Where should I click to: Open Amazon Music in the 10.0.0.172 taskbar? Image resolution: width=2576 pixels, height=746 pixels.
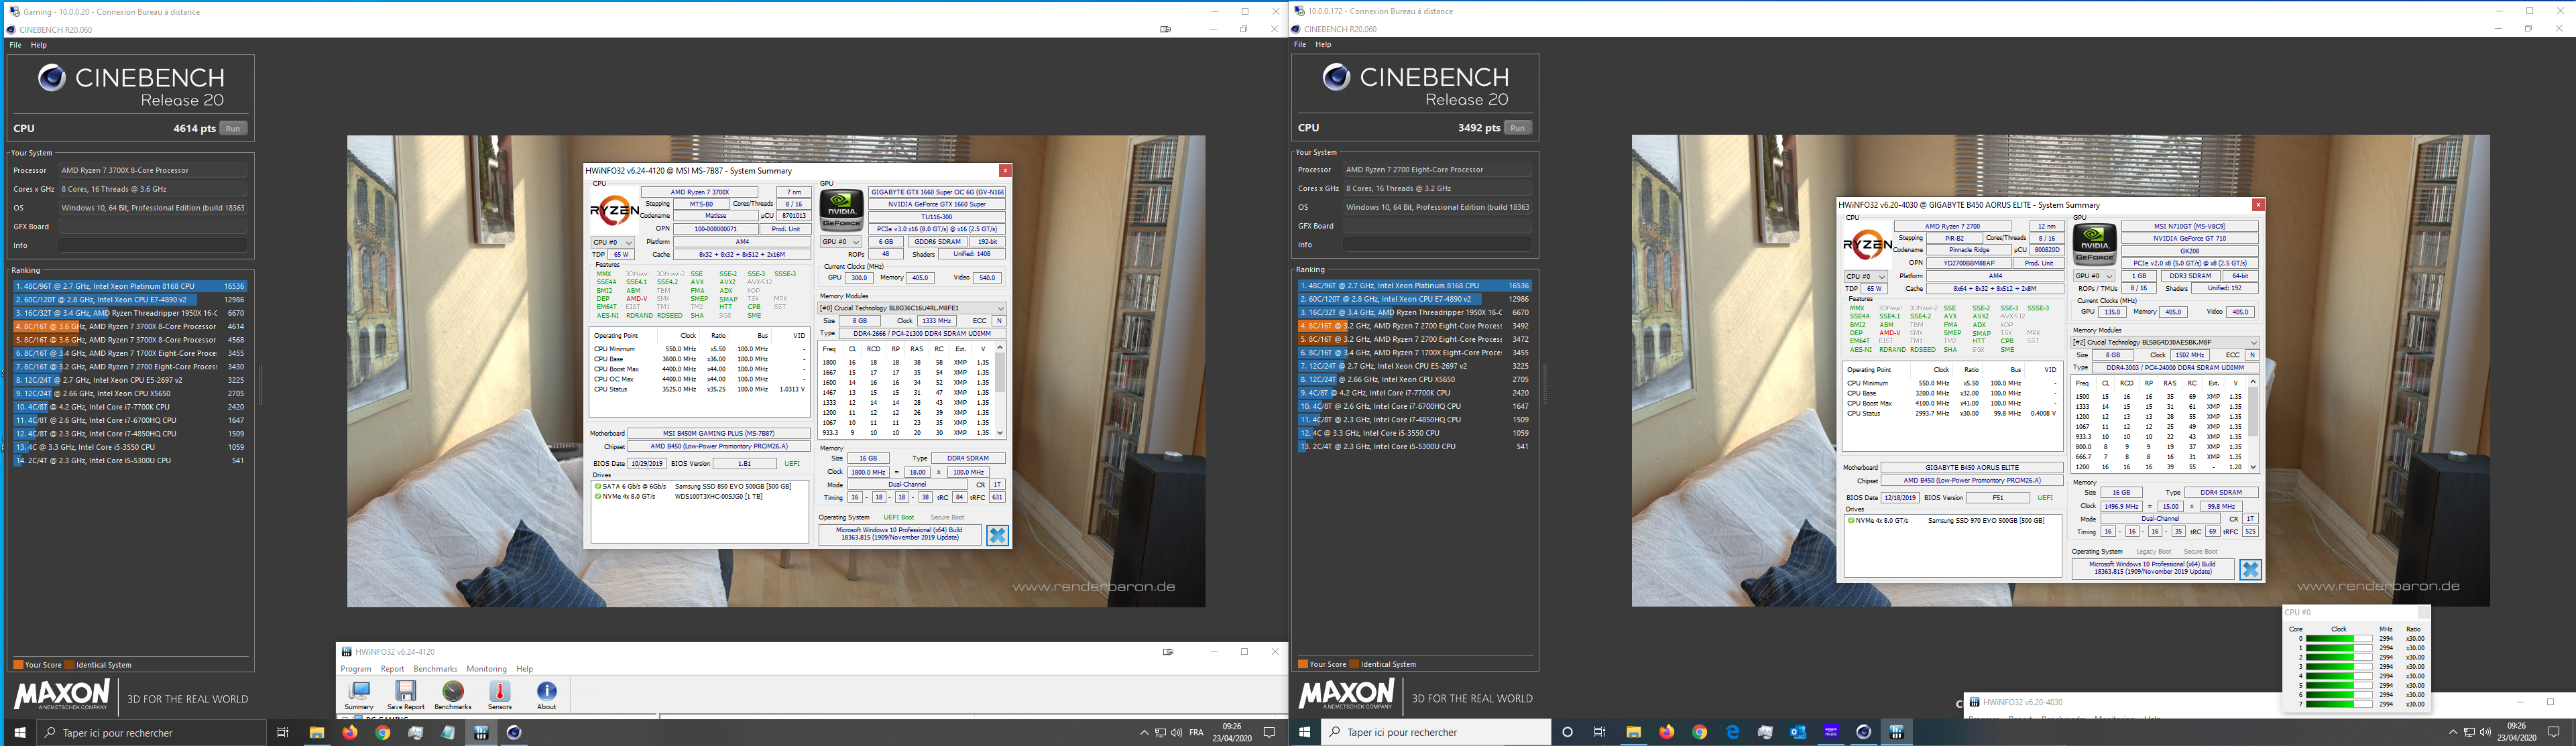coord(1831,733)
